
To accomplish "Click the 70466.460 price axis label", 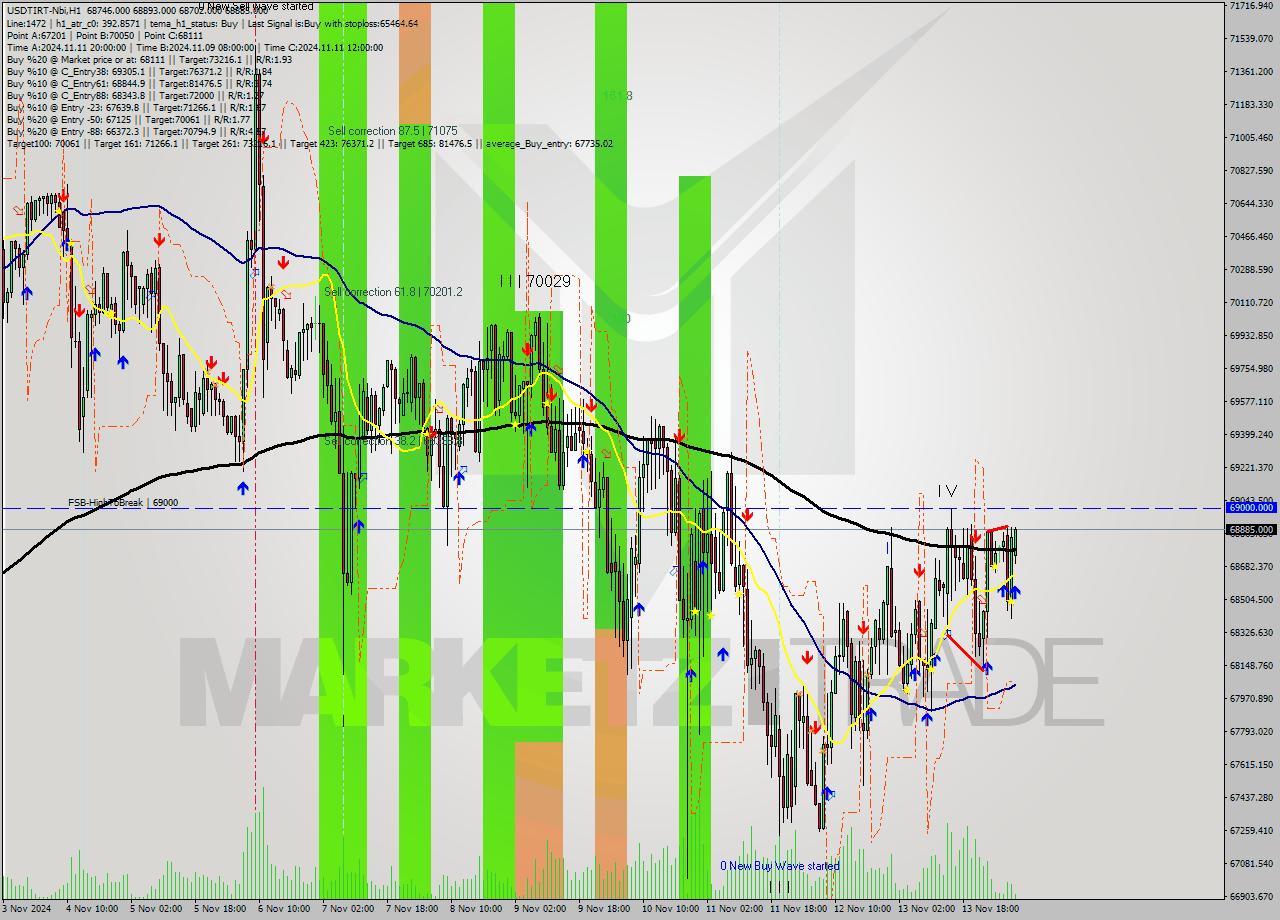I will click(x=1251, y=237).
